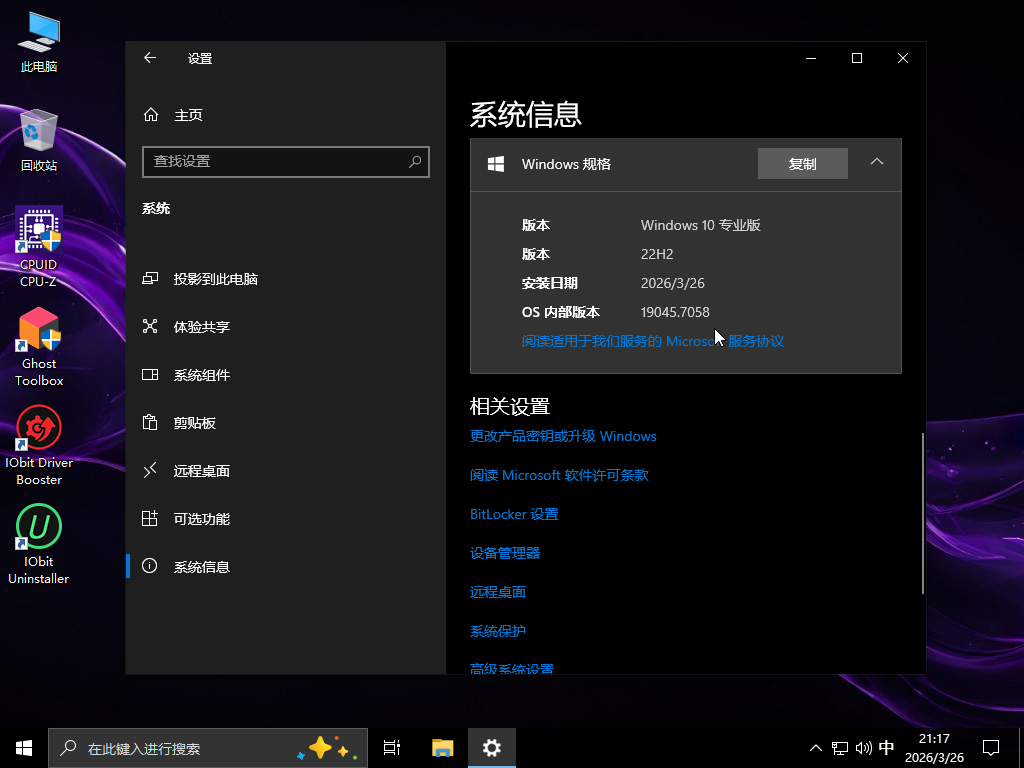Open 剪贴板 clipboard settings
This screenshot has width=1024, height=768.
[x=194, y=423]
